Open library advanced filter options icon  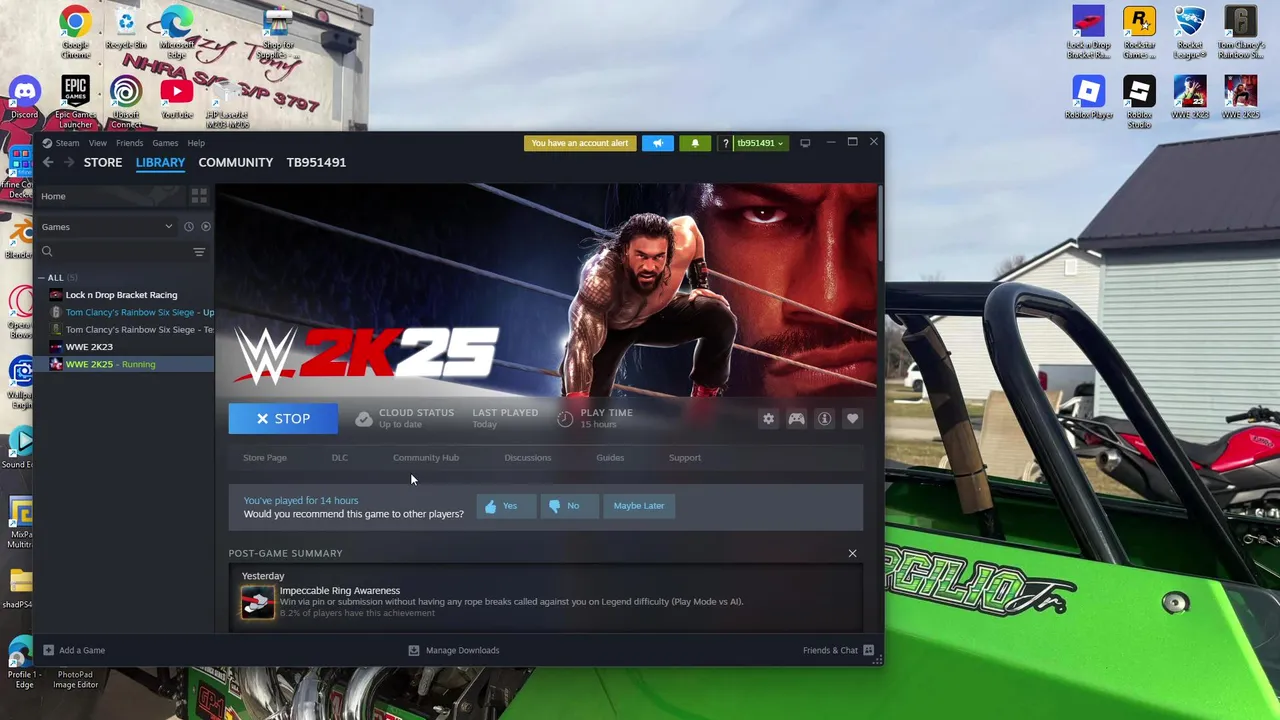[x=199, y=252]
